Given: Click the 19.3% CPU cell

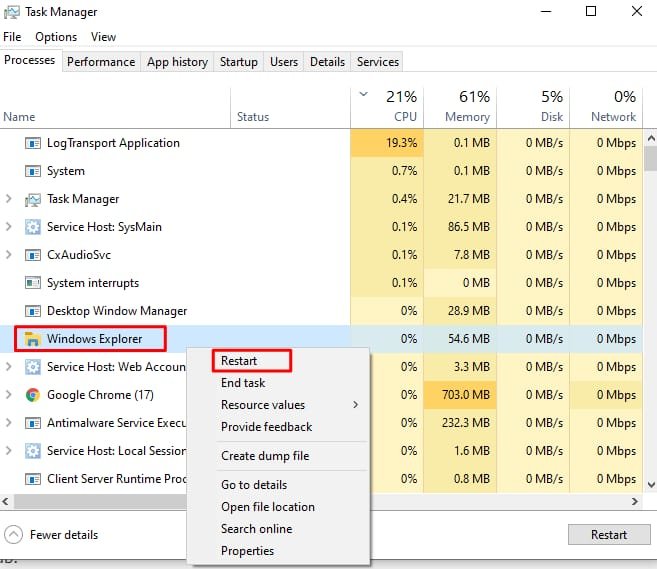Looking at the screenshot, I should coord(387,143).
